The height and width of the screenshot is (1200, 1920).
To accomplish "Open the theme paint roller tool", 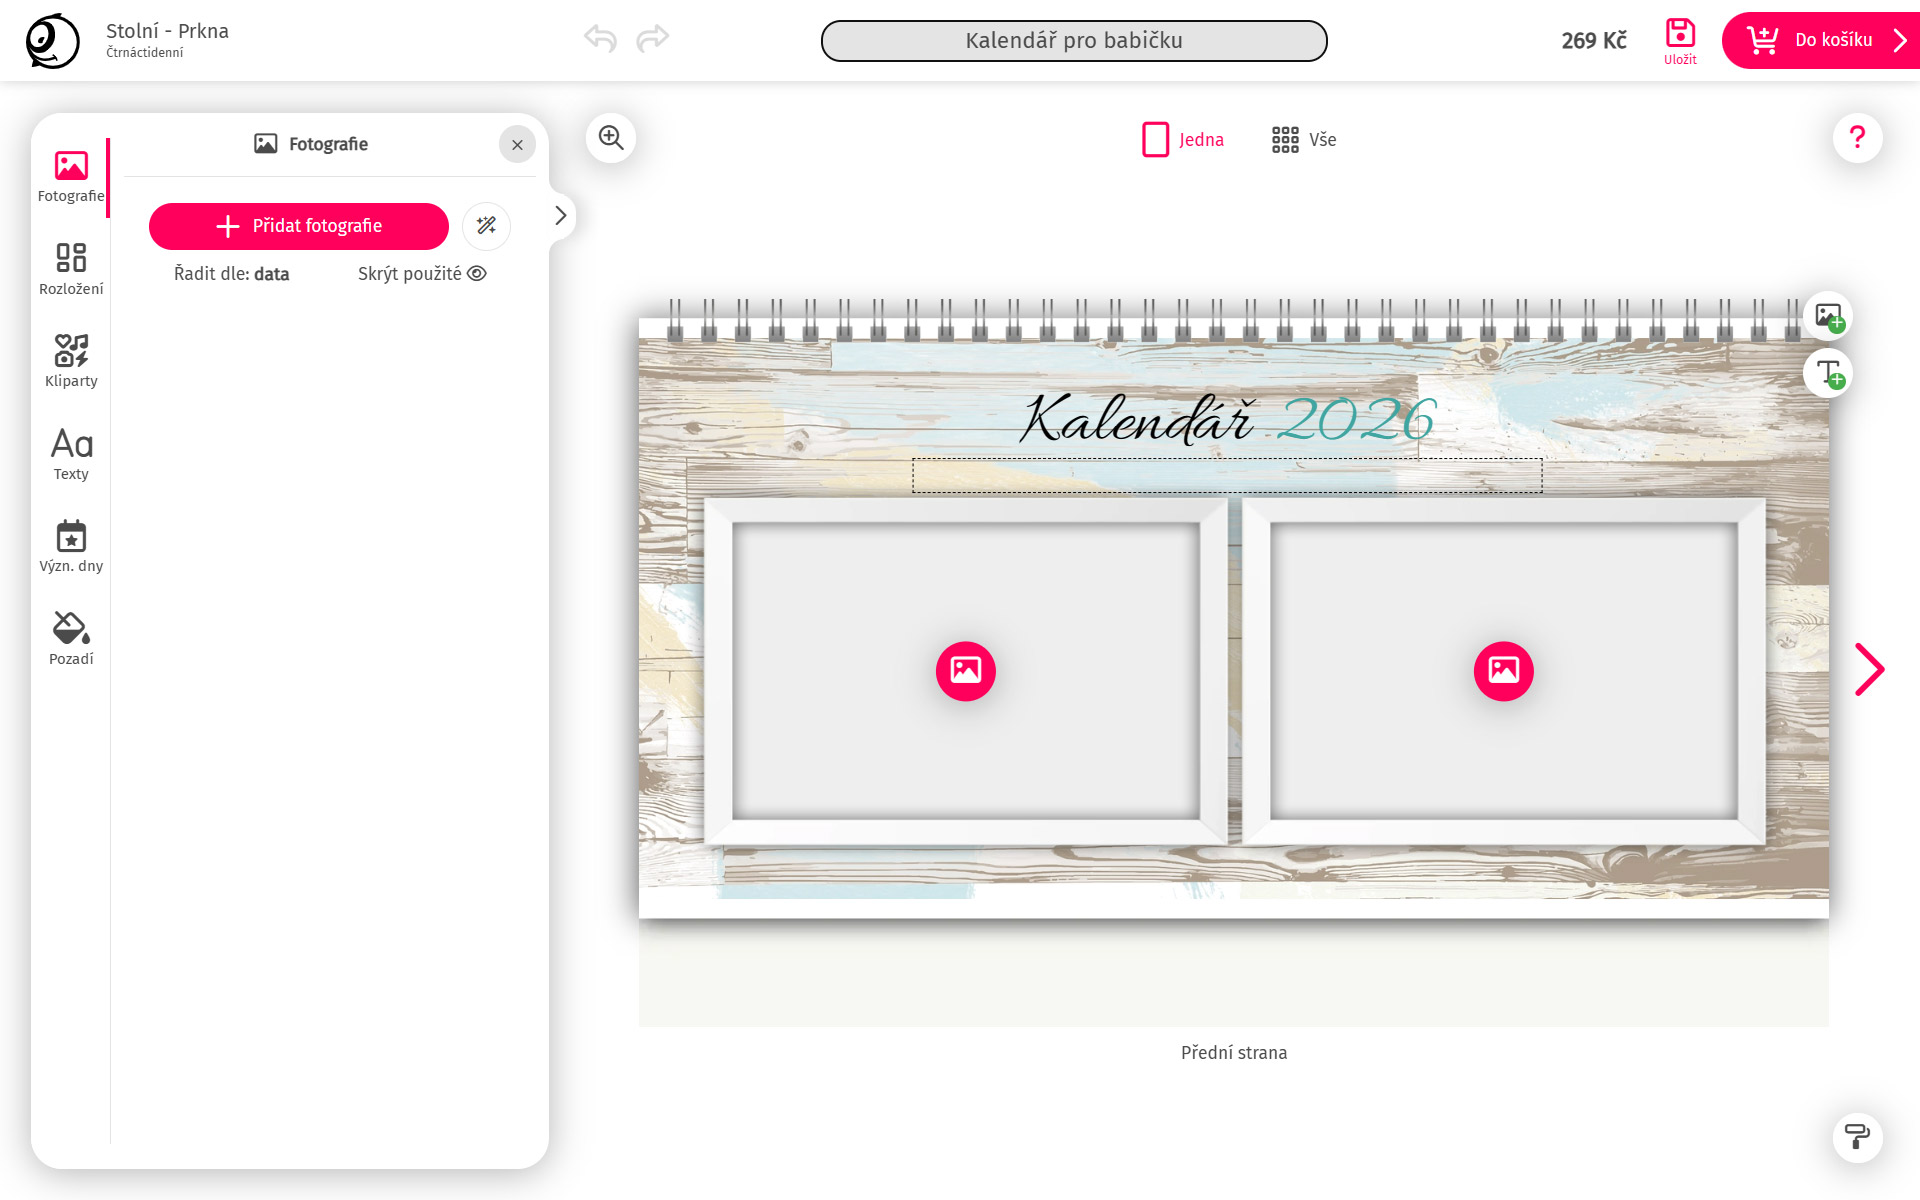I will [1857, 1137].
